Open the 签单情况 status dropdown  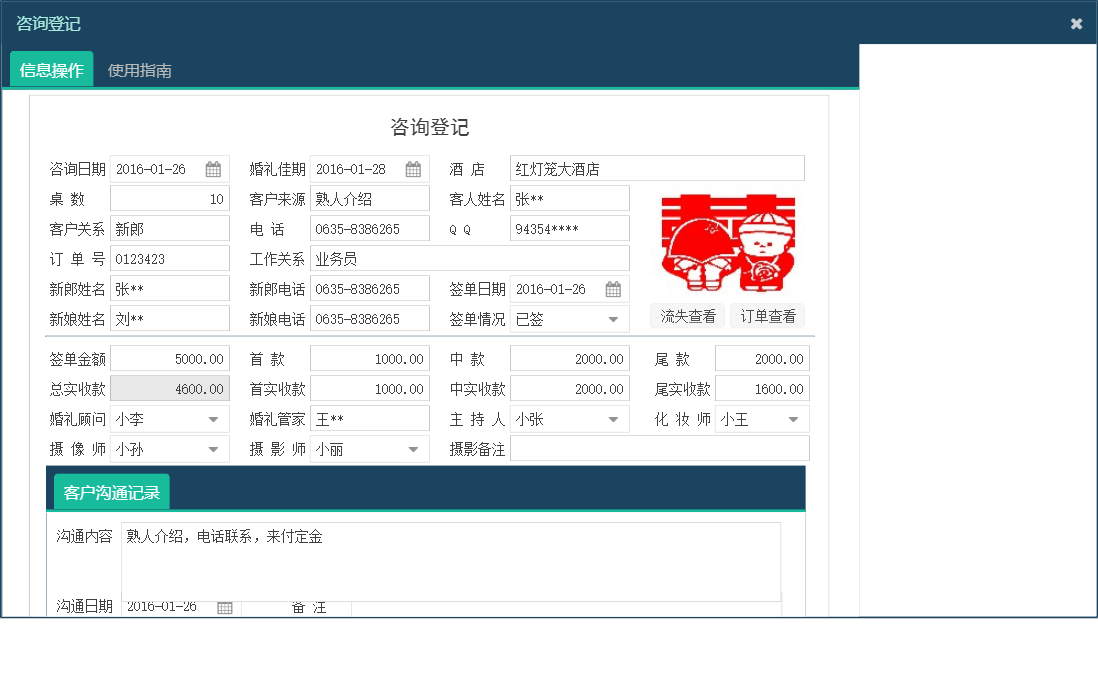click(611, 318)
